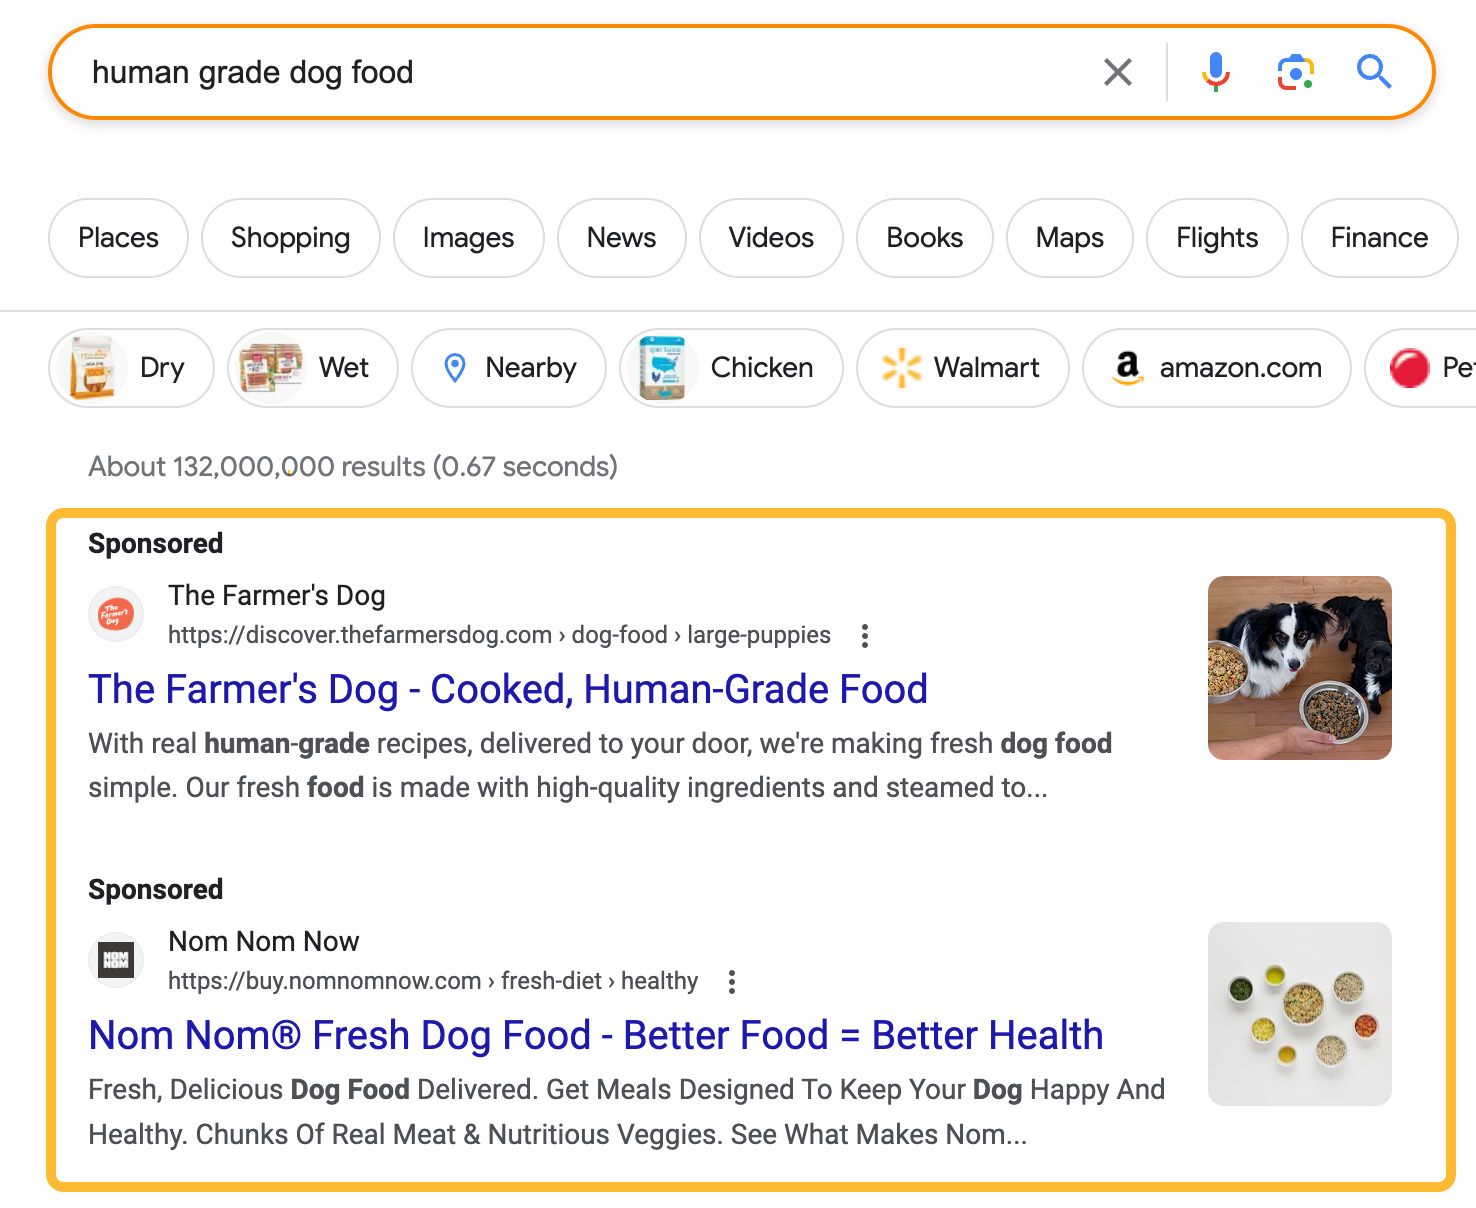The image size is (1476, 1208).
Task: Select the Dry dog food filter
Action: coord(130,368)
